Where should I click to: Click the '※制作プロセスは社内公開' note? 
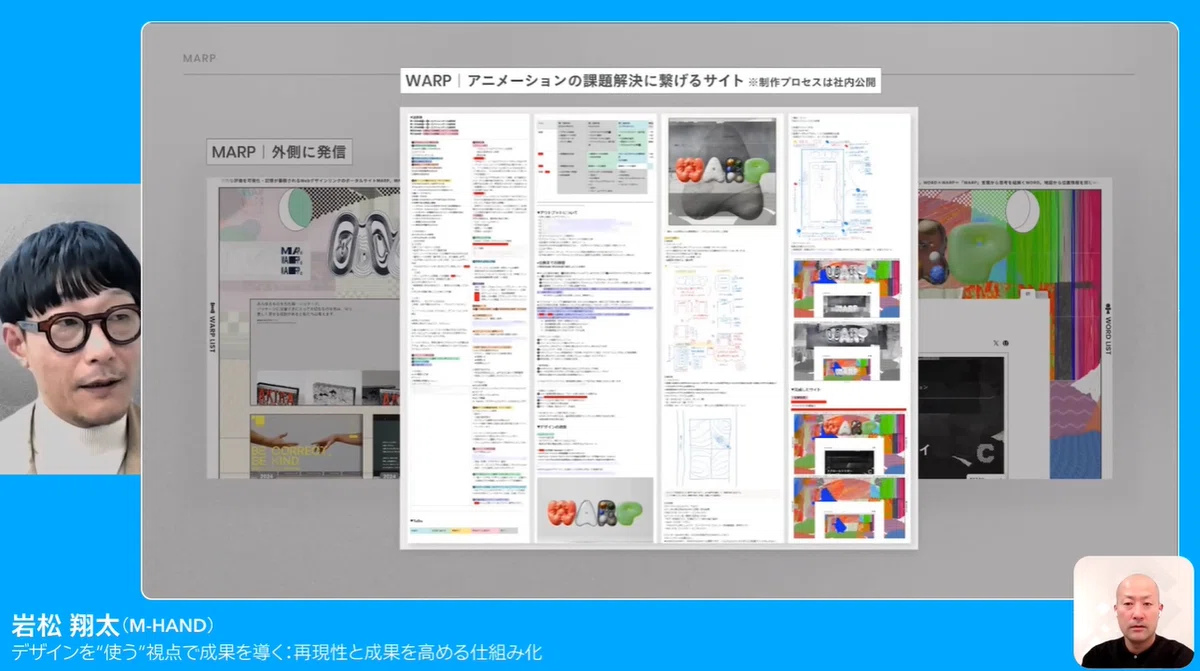pos(813,83)
